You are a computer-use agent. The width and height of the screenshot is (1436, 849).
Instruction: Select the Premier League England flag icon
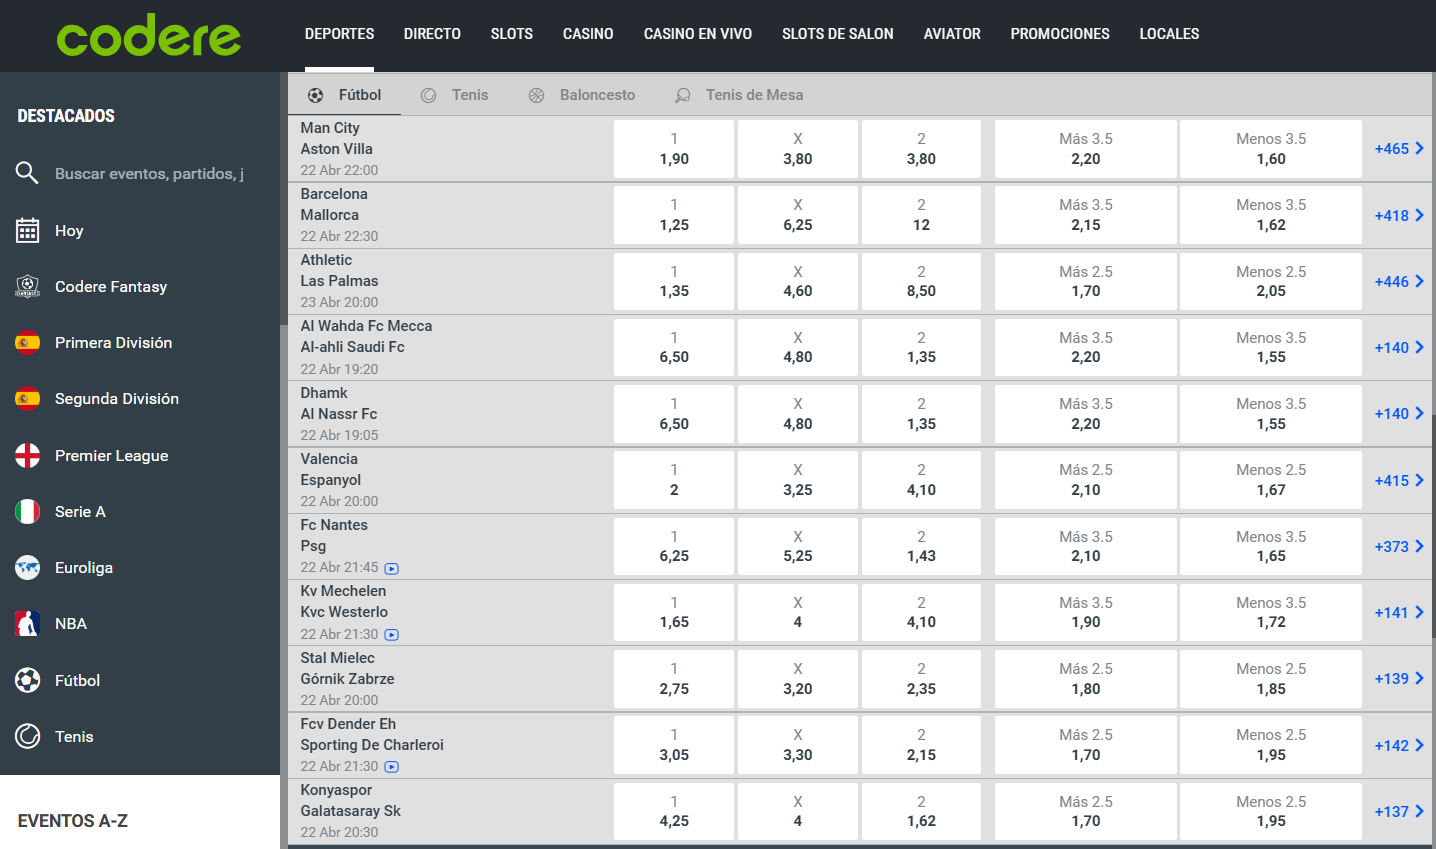27,456
